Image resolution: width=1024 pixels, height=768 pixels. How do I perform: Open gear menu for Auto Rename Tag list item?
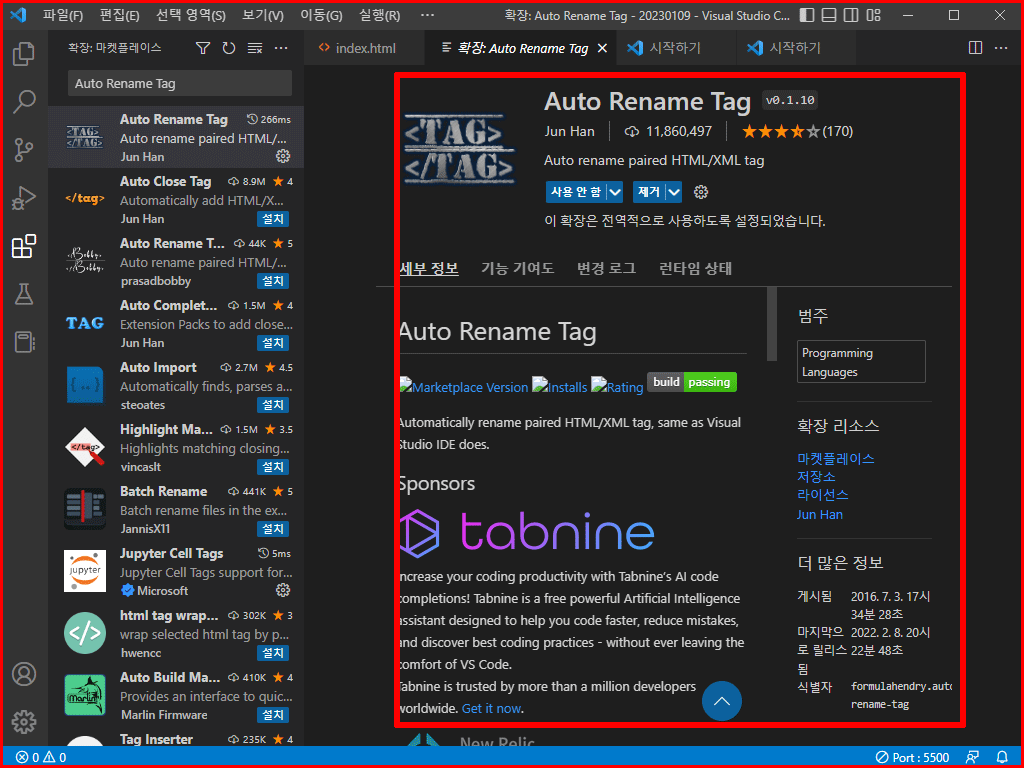(x=283, y=156)
